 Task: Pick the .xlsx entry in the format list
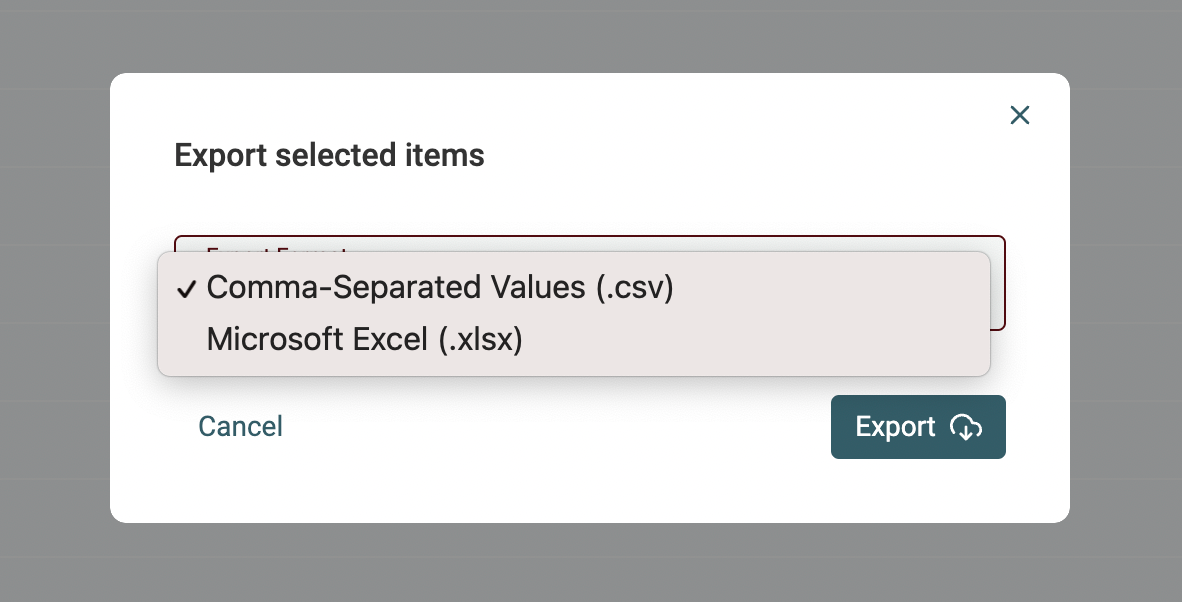pyautogui.click(x=480, y=340)
